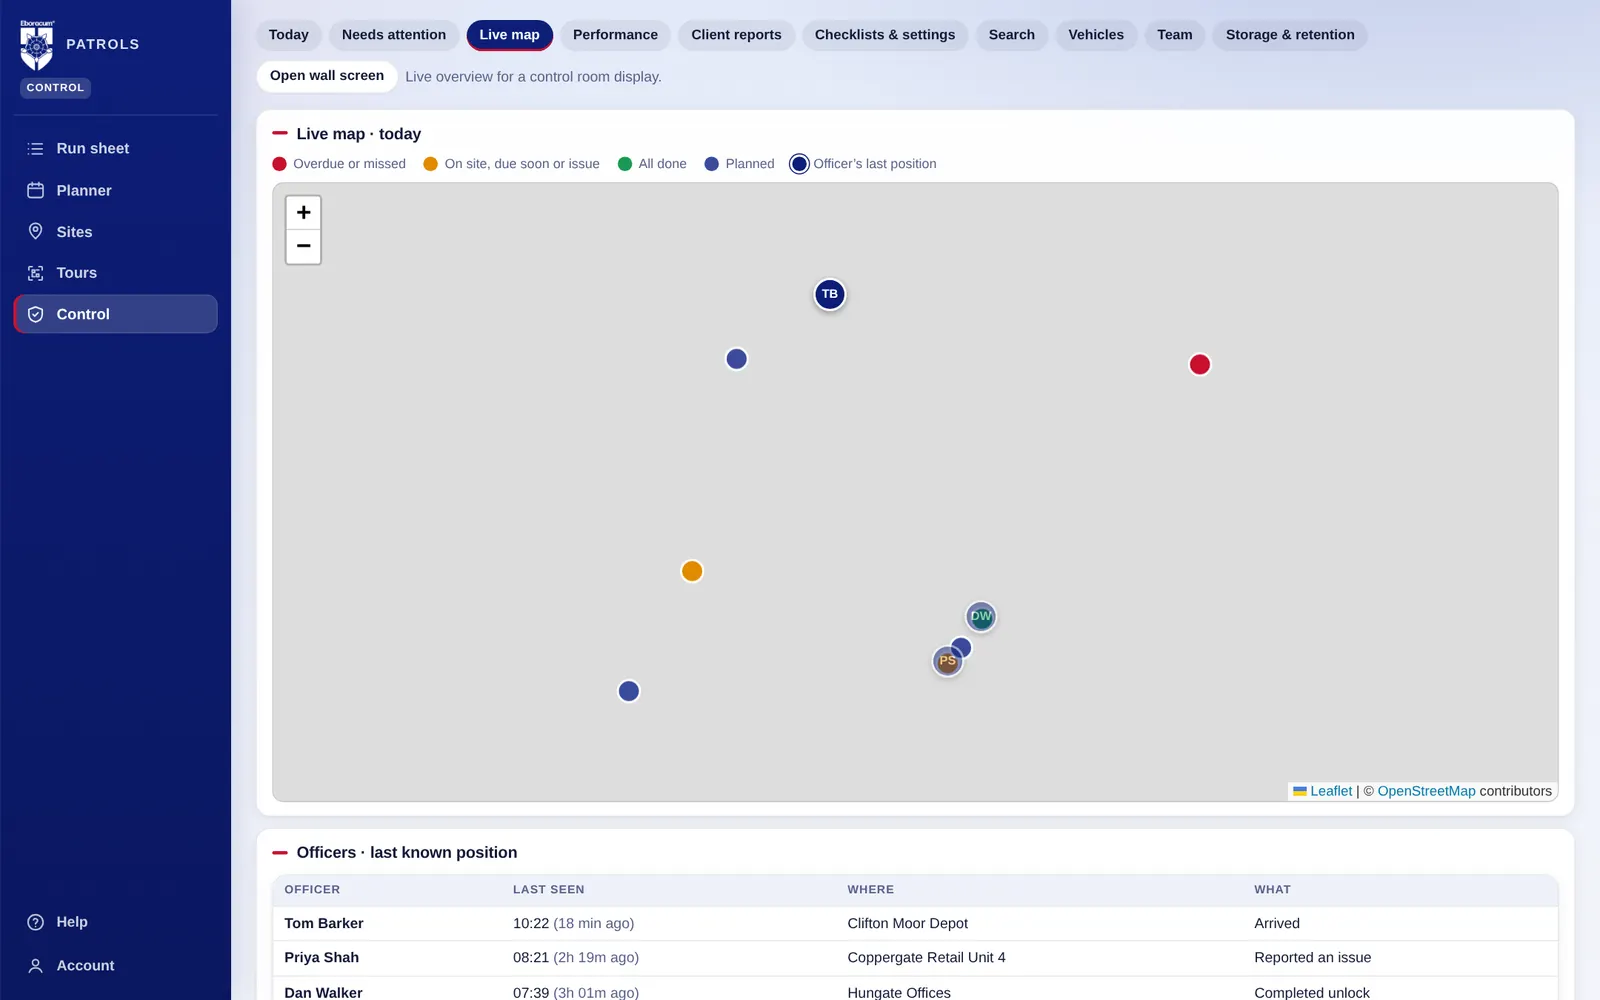Follow the Leaflet attribution link
Viewport: 1600px width, 1000px height.
click(x=1331, y=791)
